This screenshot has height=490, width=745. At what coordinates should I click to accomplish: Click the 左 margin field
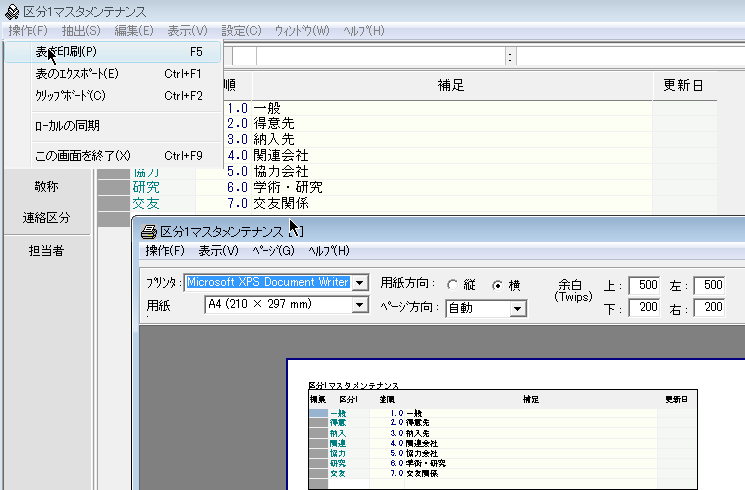pos(709,285)
